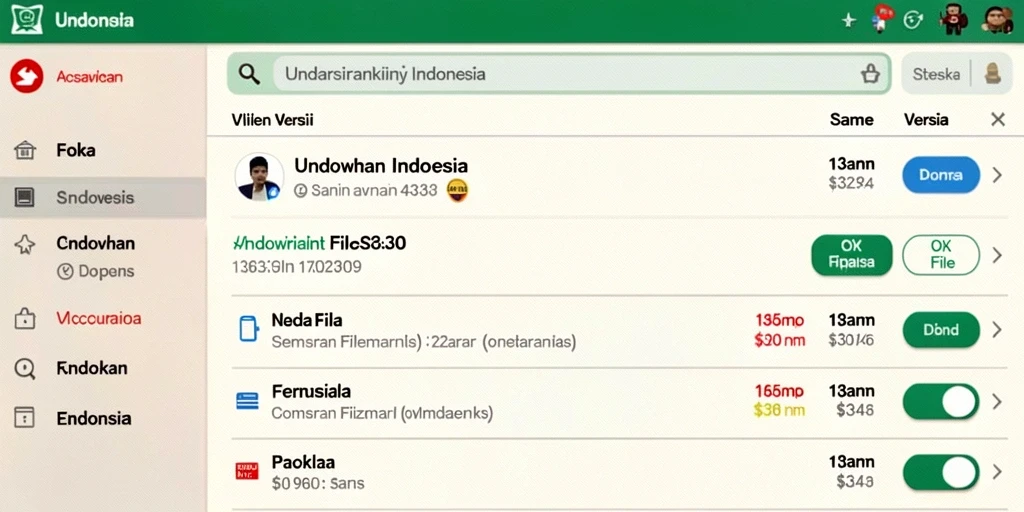The image size is (1024, 512).
Task: Expand the chevron next to OK File
Action: point(997,255)
